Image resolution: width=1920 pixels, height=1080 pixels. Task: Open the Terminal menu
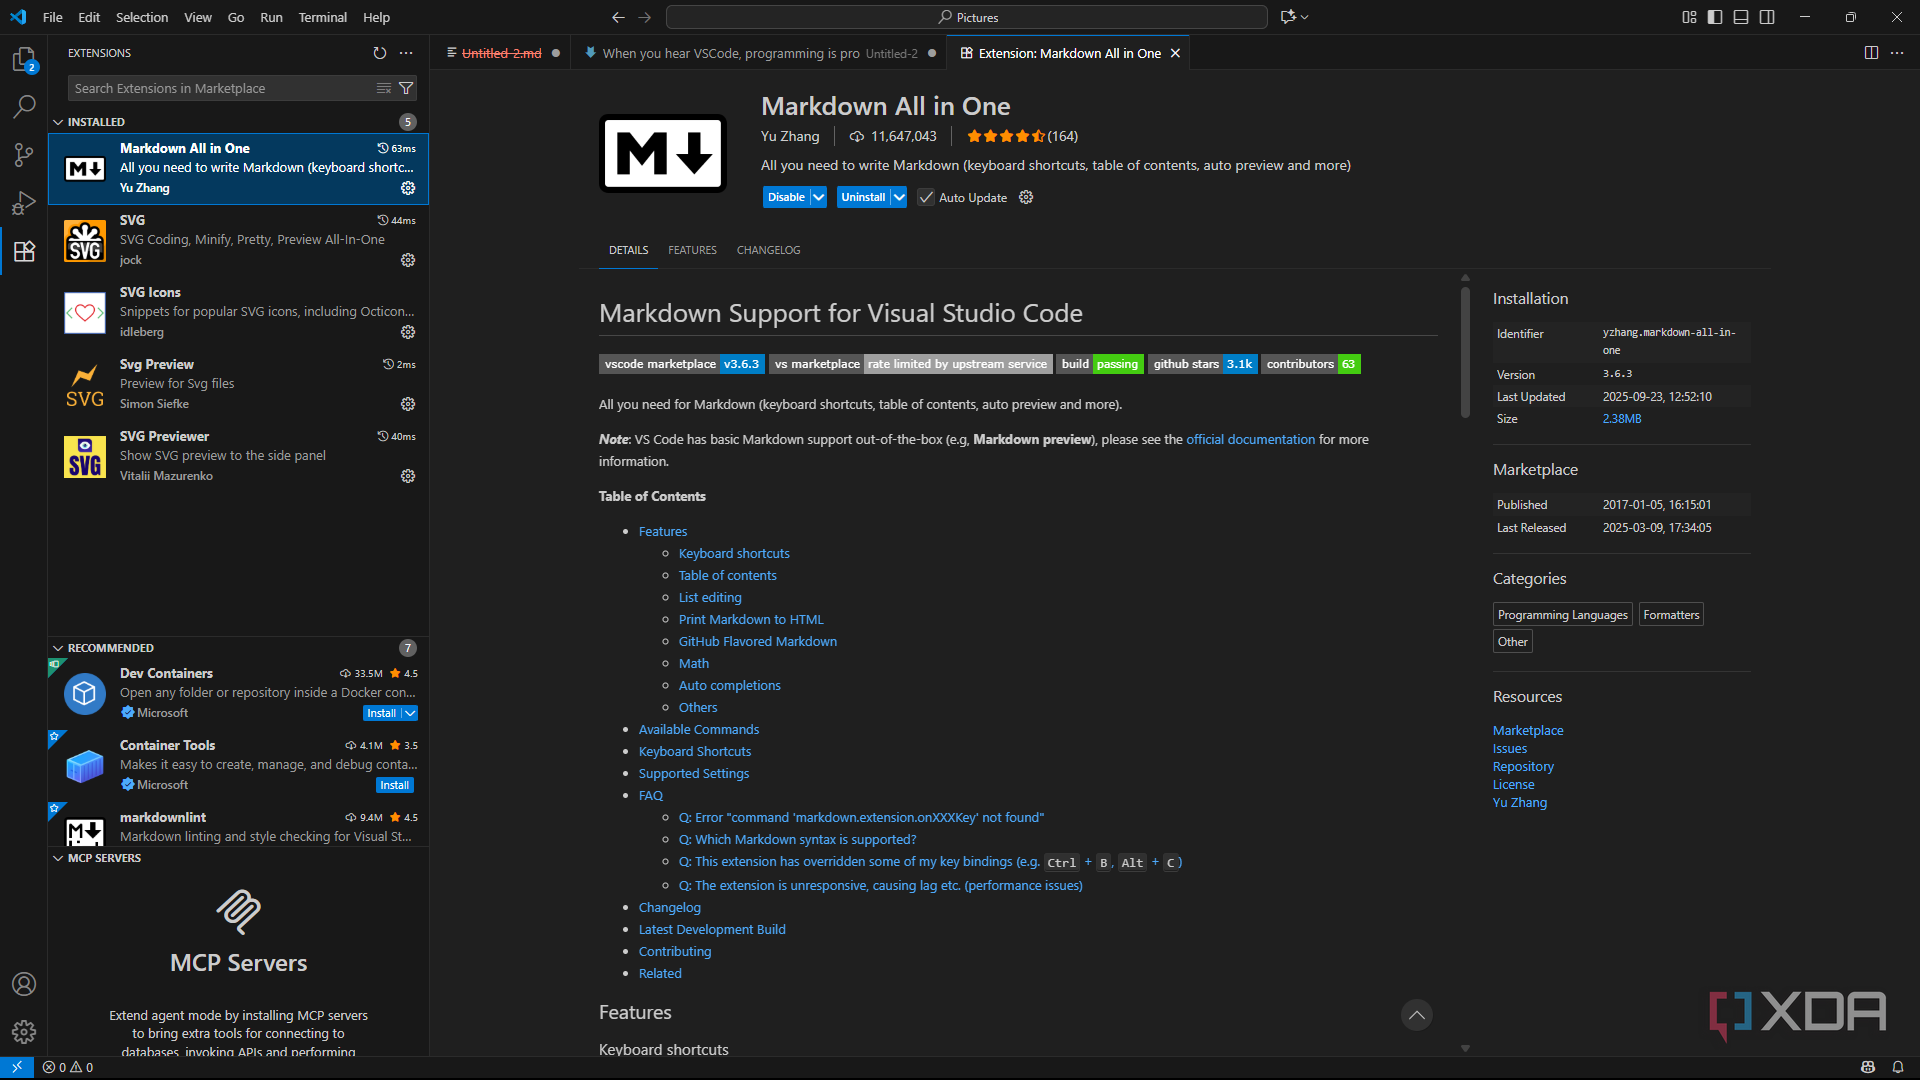[322, 17]
